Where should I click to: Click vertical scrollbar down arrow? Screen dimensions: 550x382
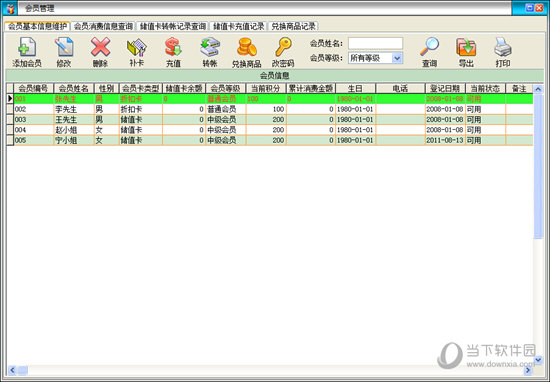pos(538,360)
